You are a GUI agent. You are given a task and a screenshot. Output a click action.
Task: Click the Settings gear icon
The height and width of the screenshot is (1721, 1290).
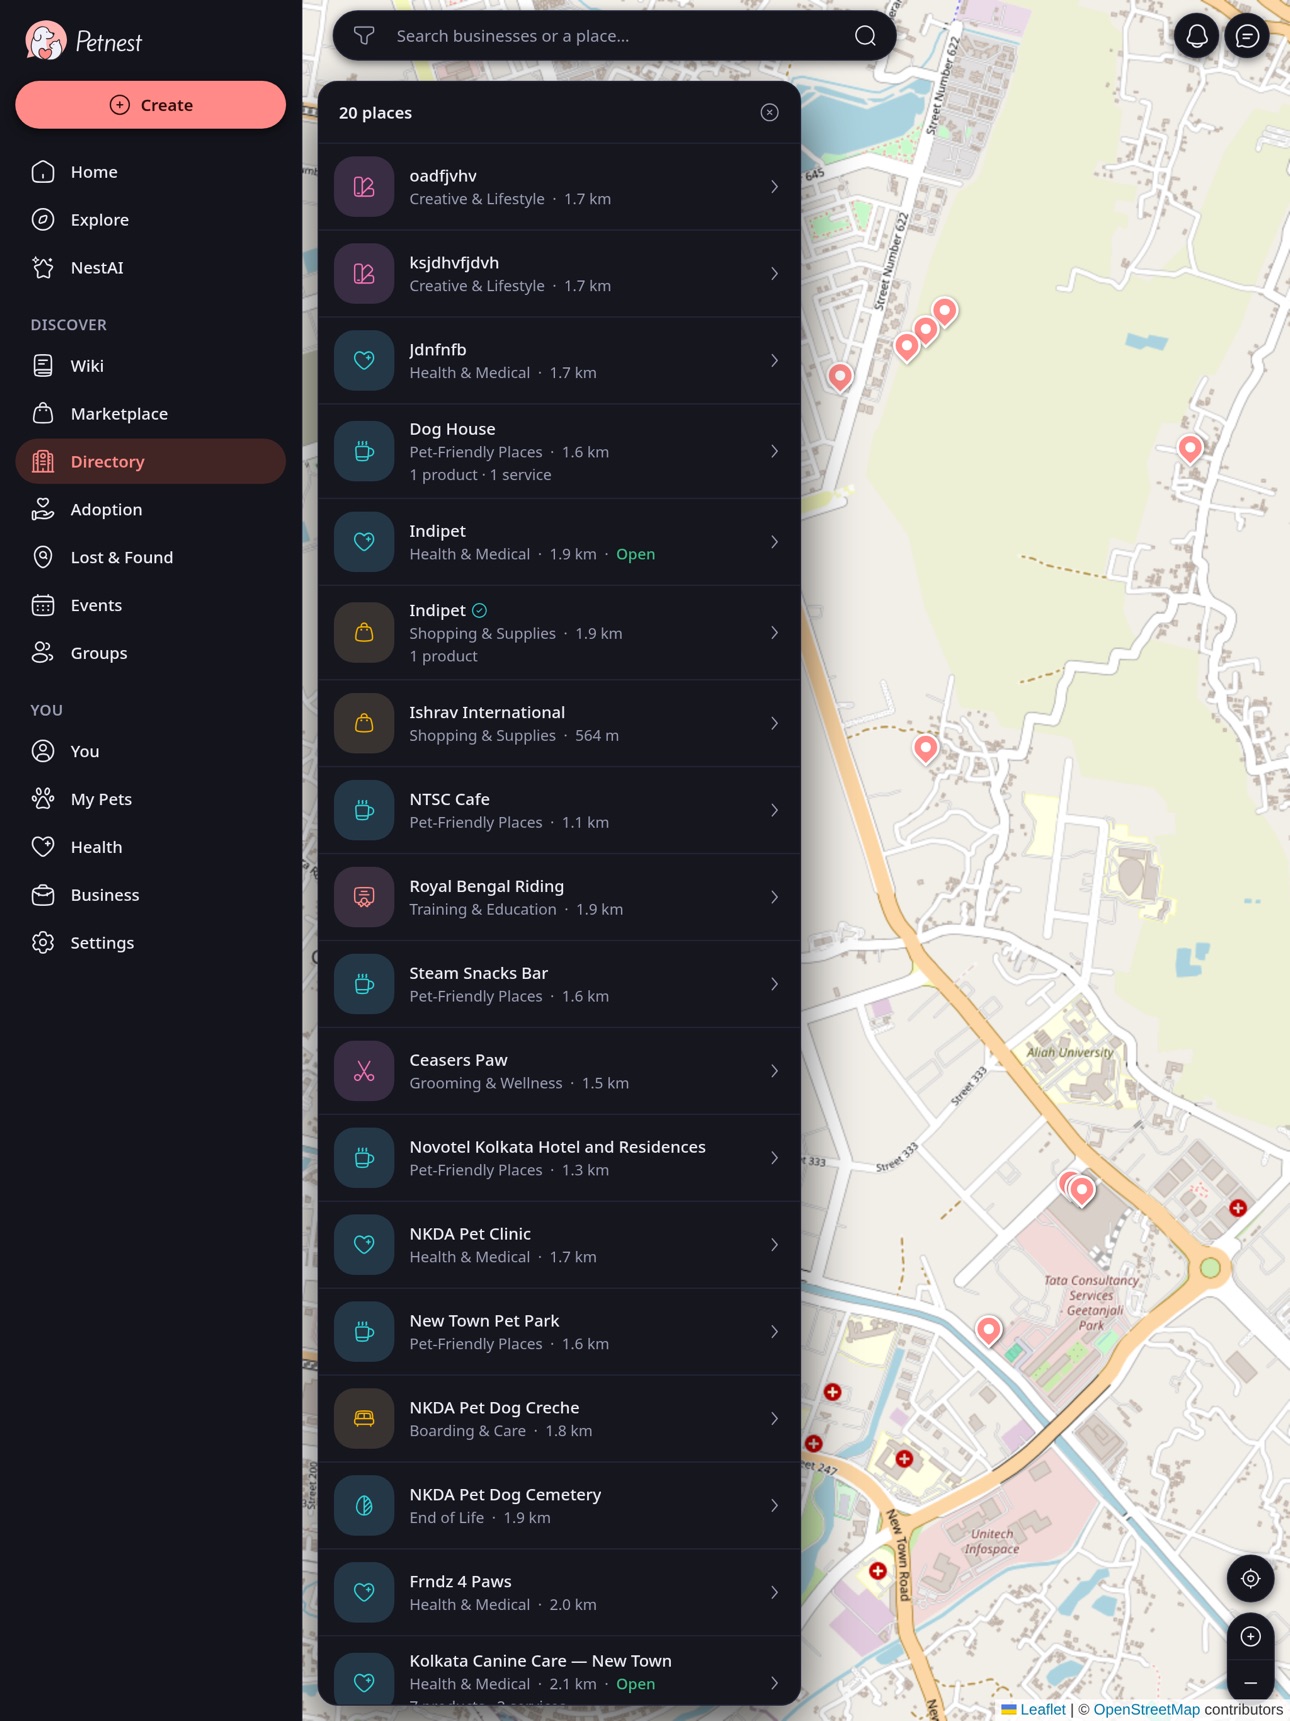click(43, 944)
